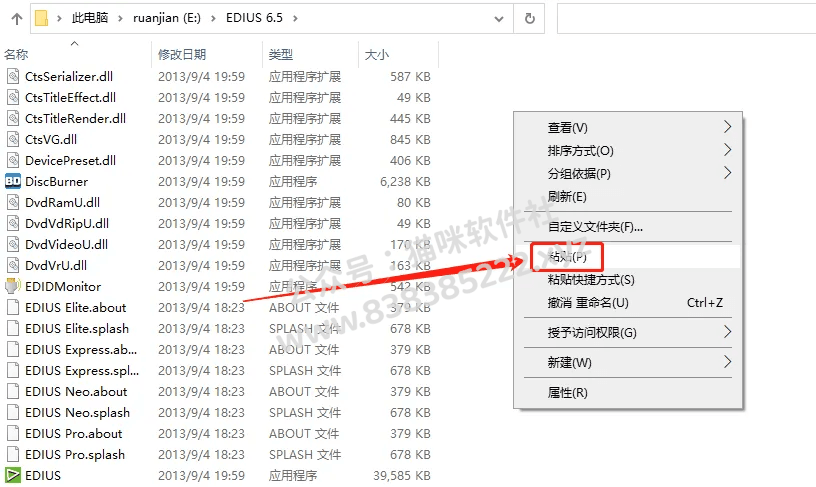Sort by the 名称 column header
This screenshot has height=487, width=816.
click(x=16, y=55)
